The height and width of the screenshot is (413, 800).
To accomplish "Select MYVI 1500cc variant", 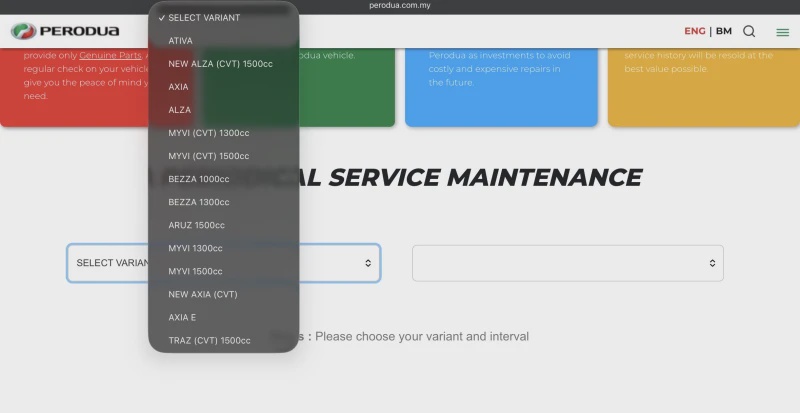I will 223,271.
